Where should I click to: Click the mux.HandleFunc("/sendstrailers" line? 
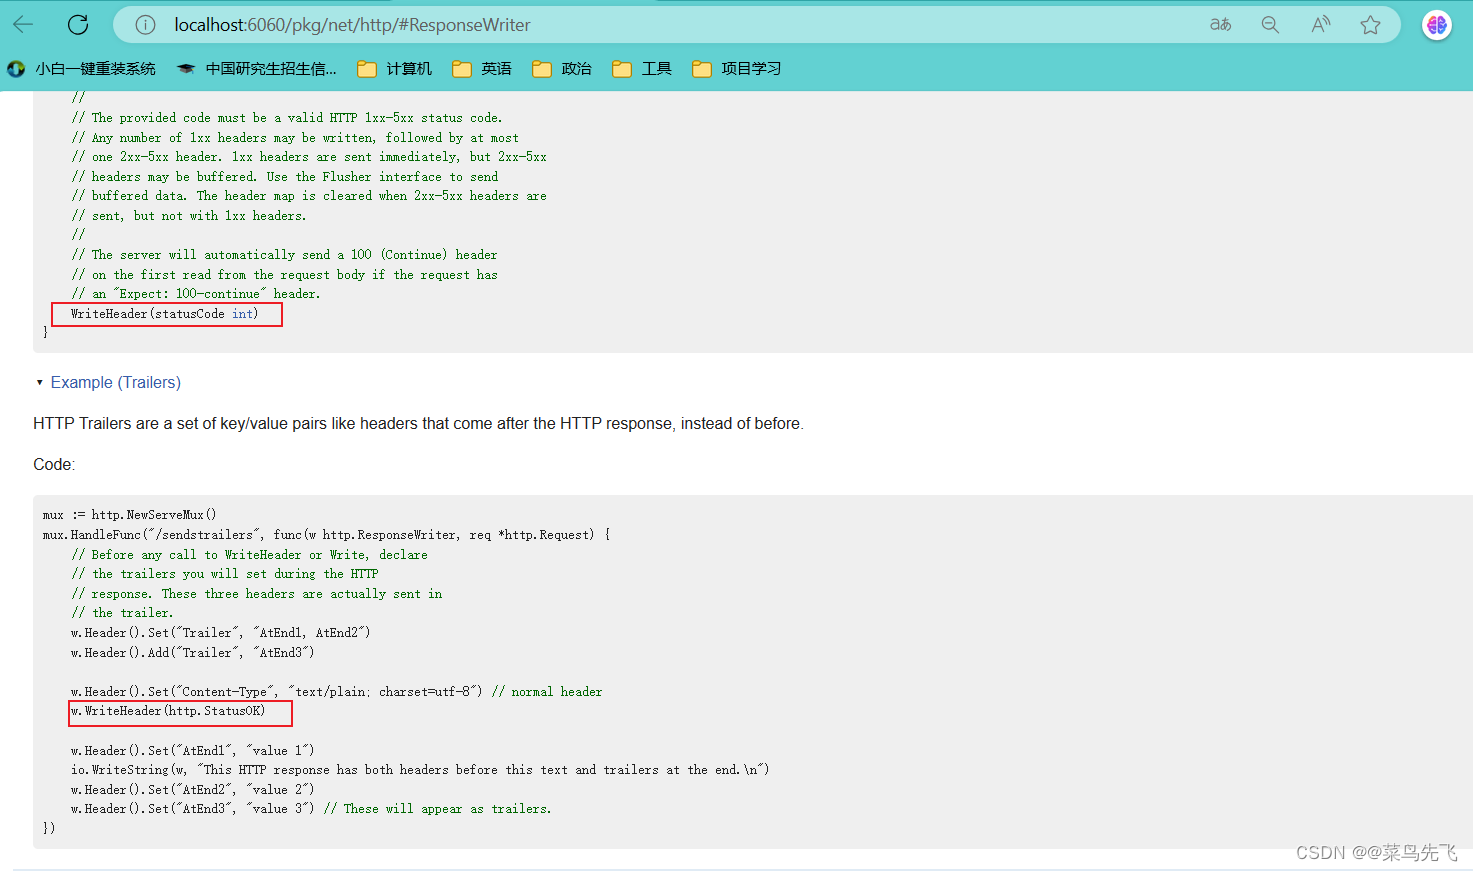[326, 535]
